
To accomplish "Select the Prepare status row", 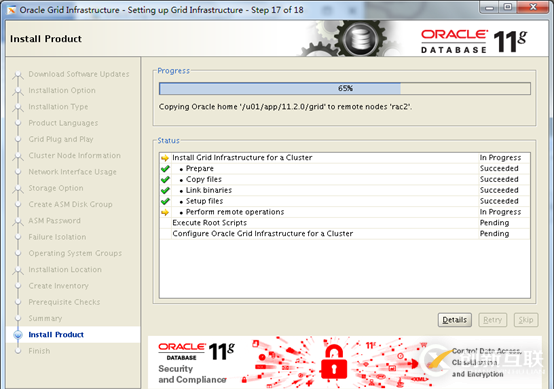I will [x=345, y=169].
